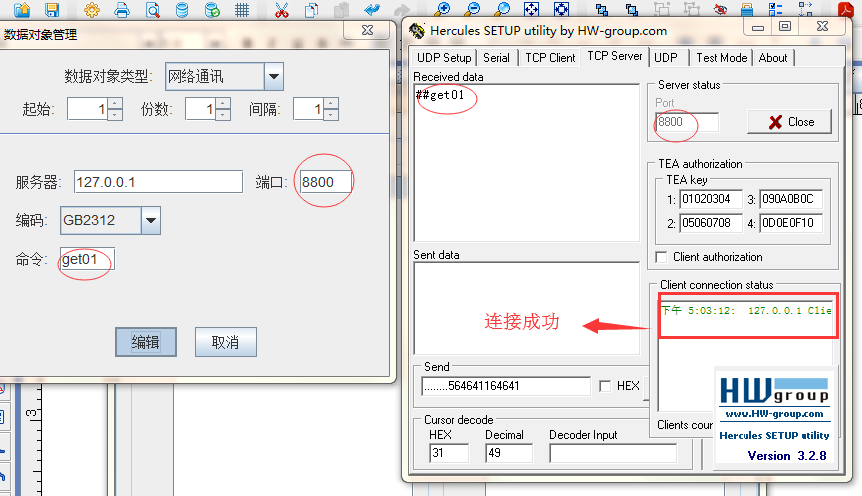Image resolution: width=862 pixels, height=496 pixels.
Task: Enable the Client authorization checkbox
Action: pyautogui.click(x=662, y=257)
